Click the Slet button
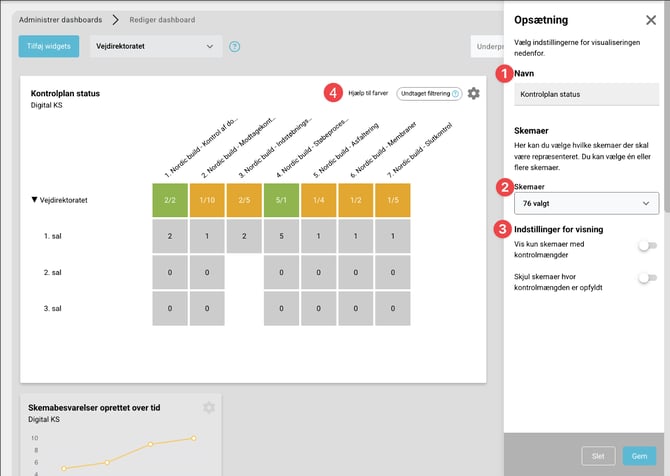 point(598,455)
